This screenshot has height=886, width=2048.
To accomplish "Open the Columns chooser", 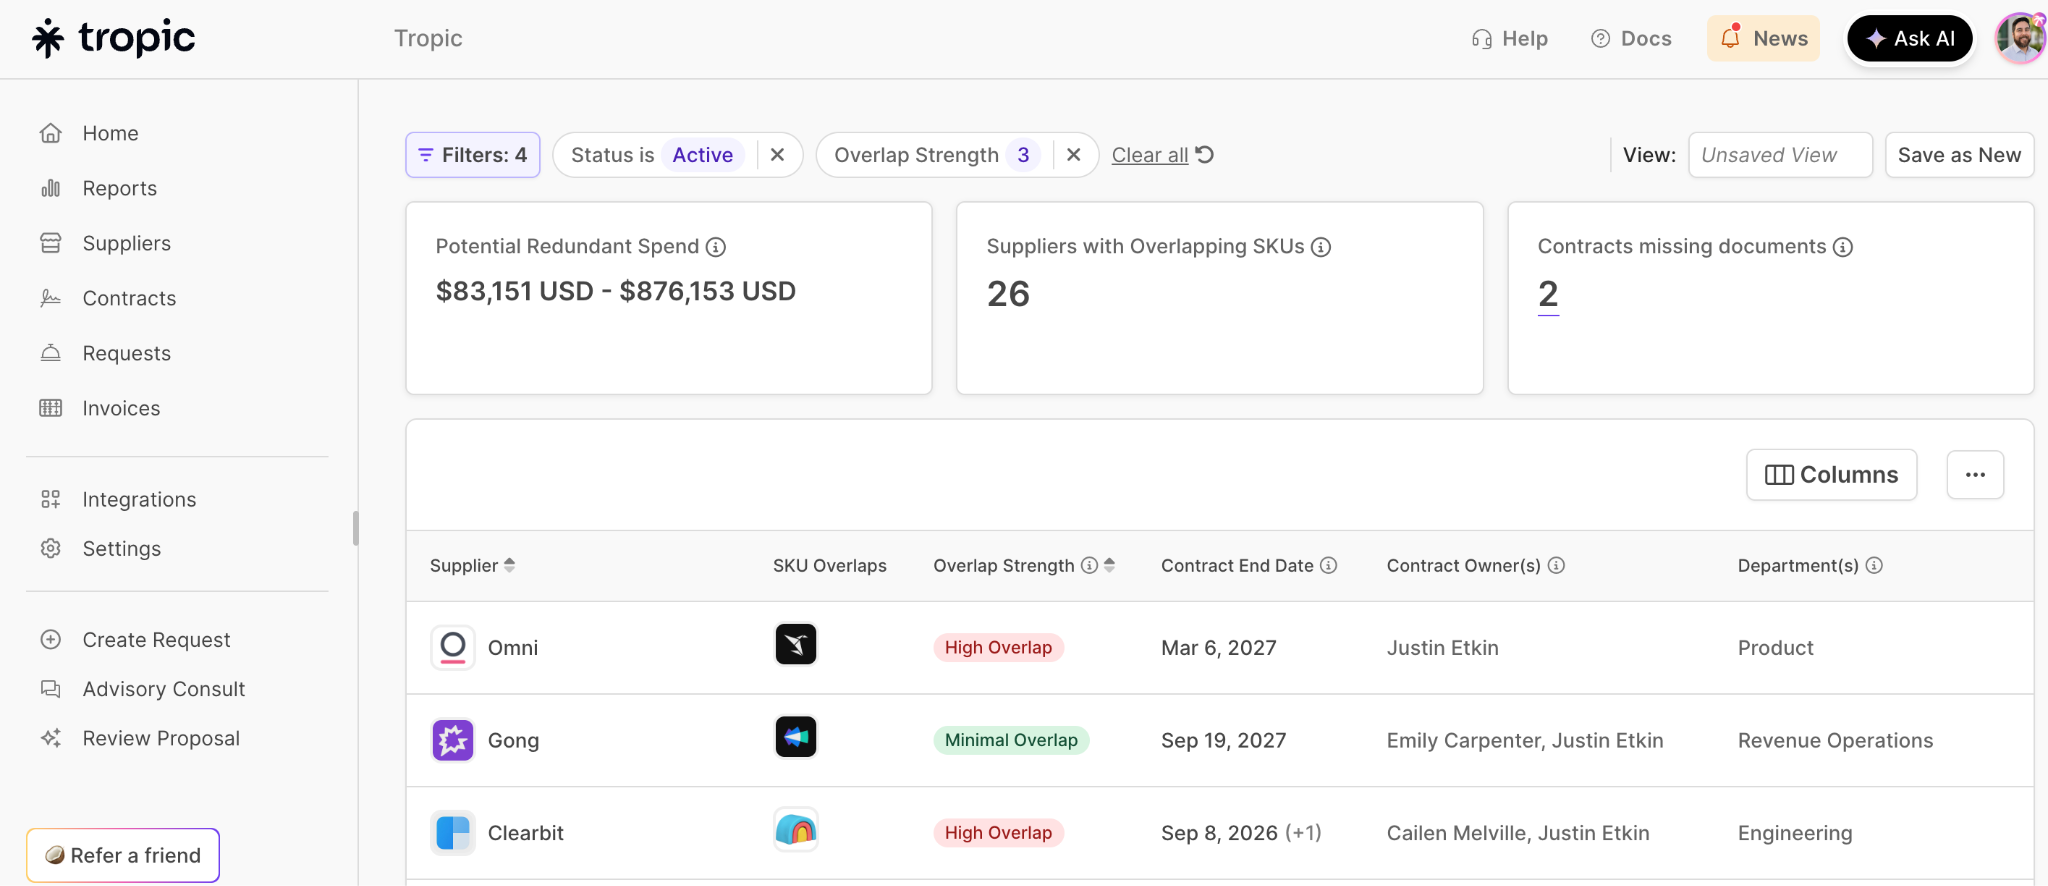I will pos(1831,475).
